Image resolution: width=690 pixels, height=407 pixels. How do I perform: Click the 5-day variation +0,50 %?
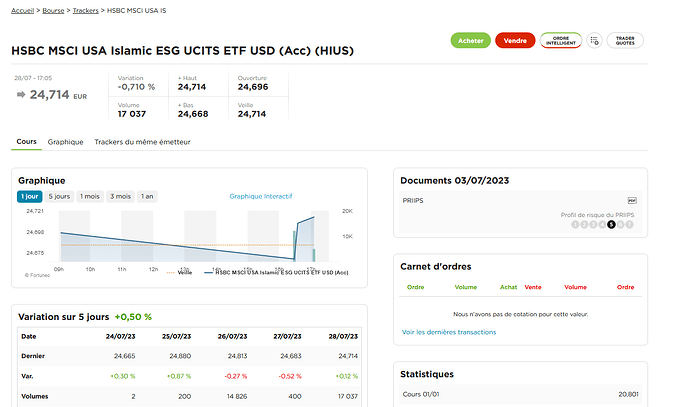tap(133, 317)
